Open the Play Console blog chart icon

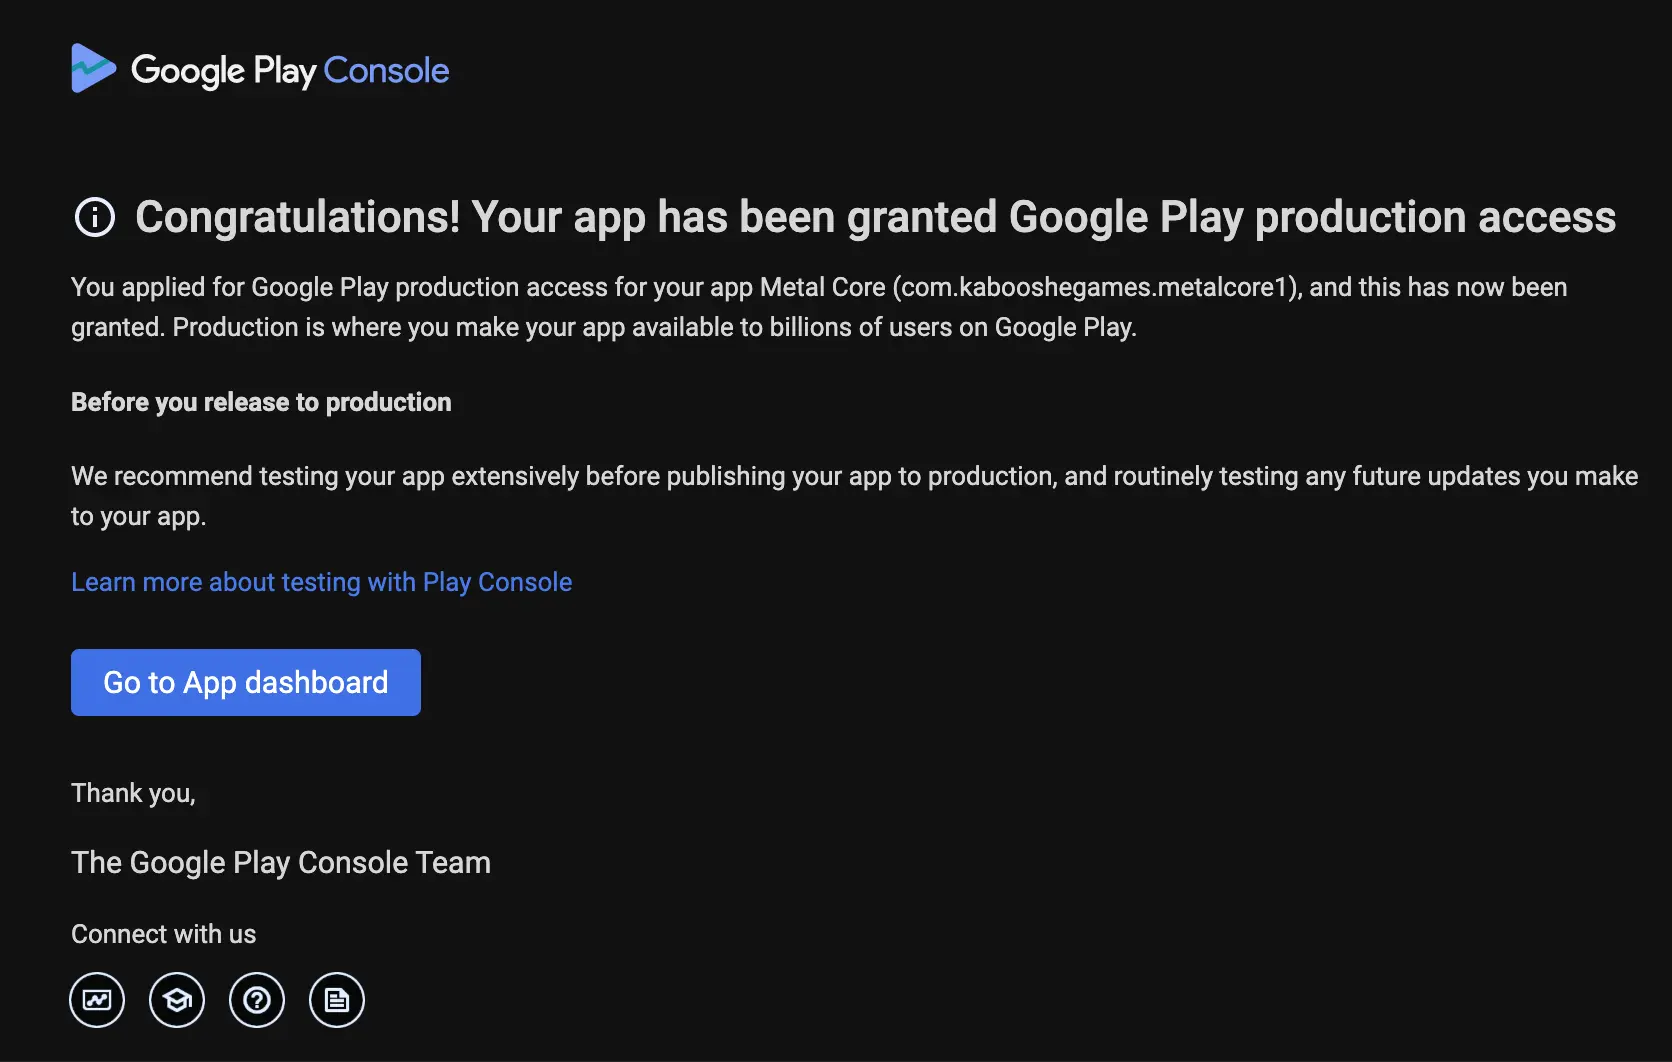click(x=97, y=1000)
